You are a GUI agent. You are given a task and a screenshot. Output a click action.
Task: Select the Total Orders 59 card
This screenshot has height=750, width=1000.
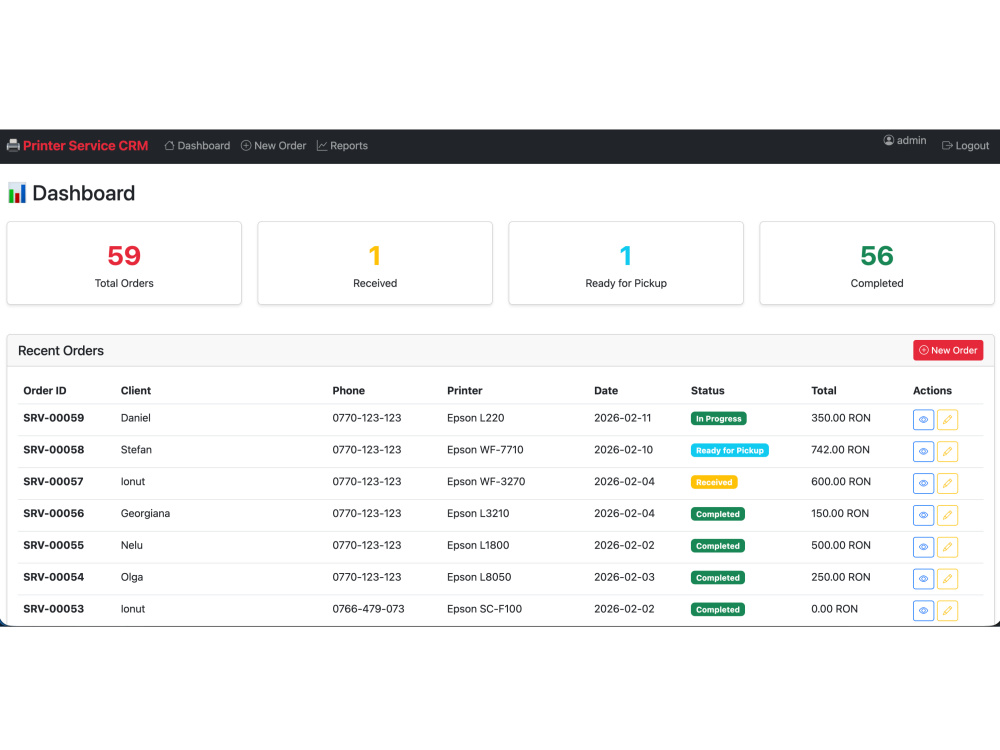[124, 263]
